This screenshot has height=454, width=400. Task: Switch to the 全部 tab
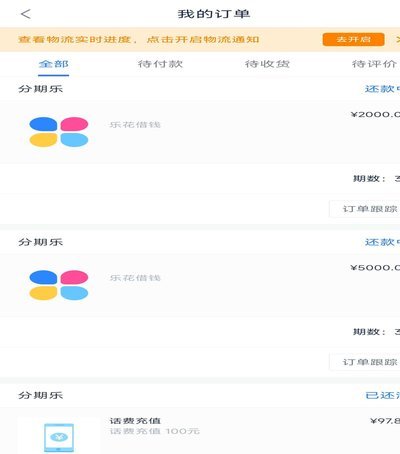[54, 64]
